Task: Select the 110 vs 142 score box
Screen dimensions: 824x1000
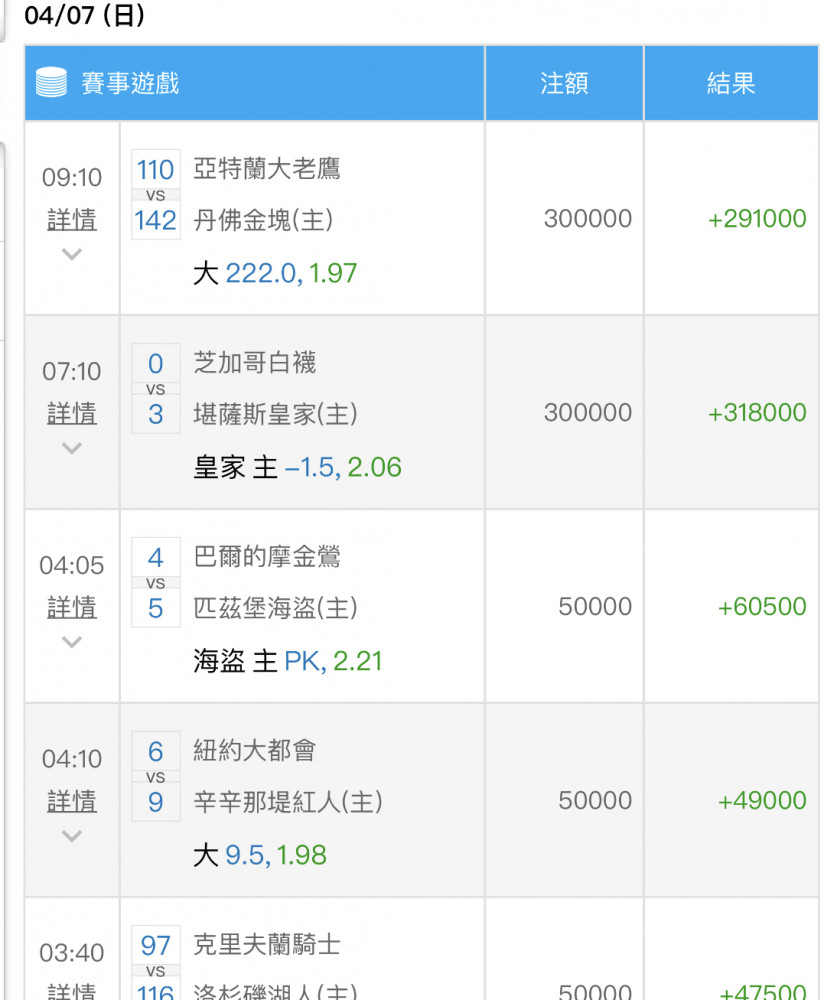Action: [156, 195]
